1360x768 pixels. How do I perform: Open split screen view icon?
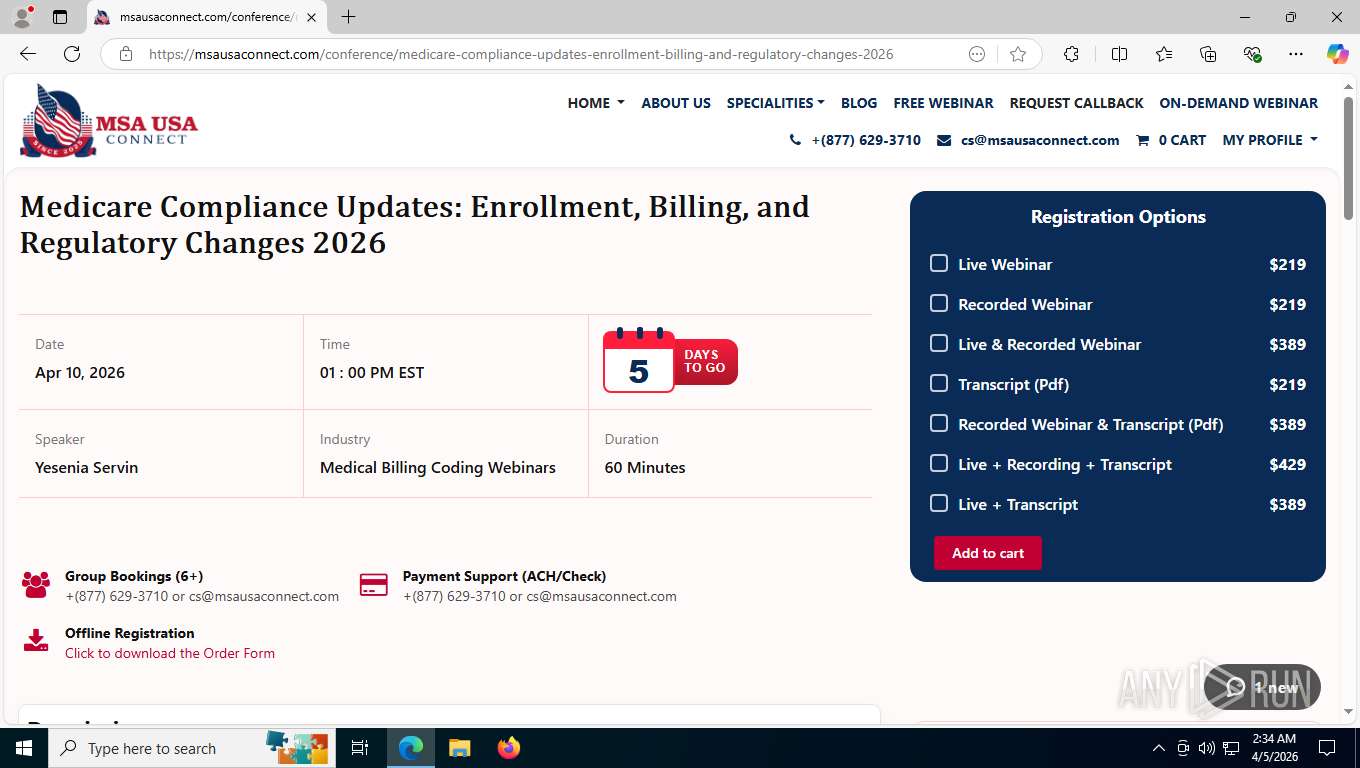tap(1119, 54)
